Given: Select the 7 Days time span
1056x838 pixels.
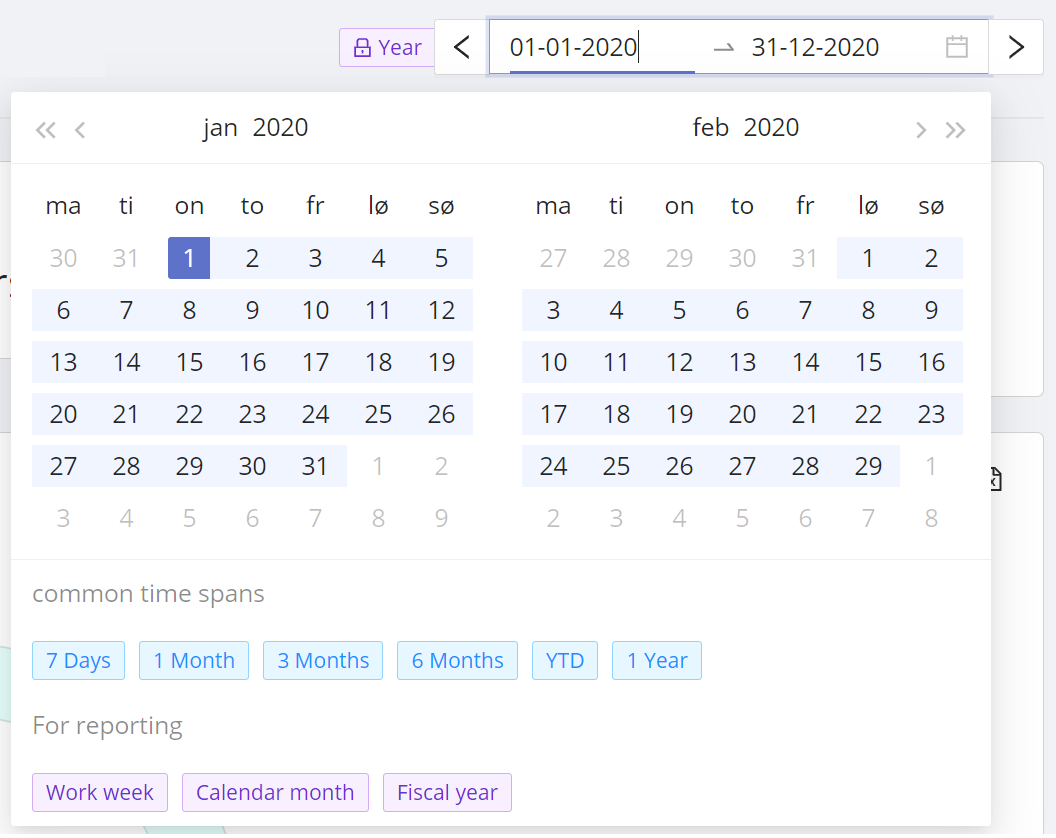Looking at the screenshot, I should [78, 660].
